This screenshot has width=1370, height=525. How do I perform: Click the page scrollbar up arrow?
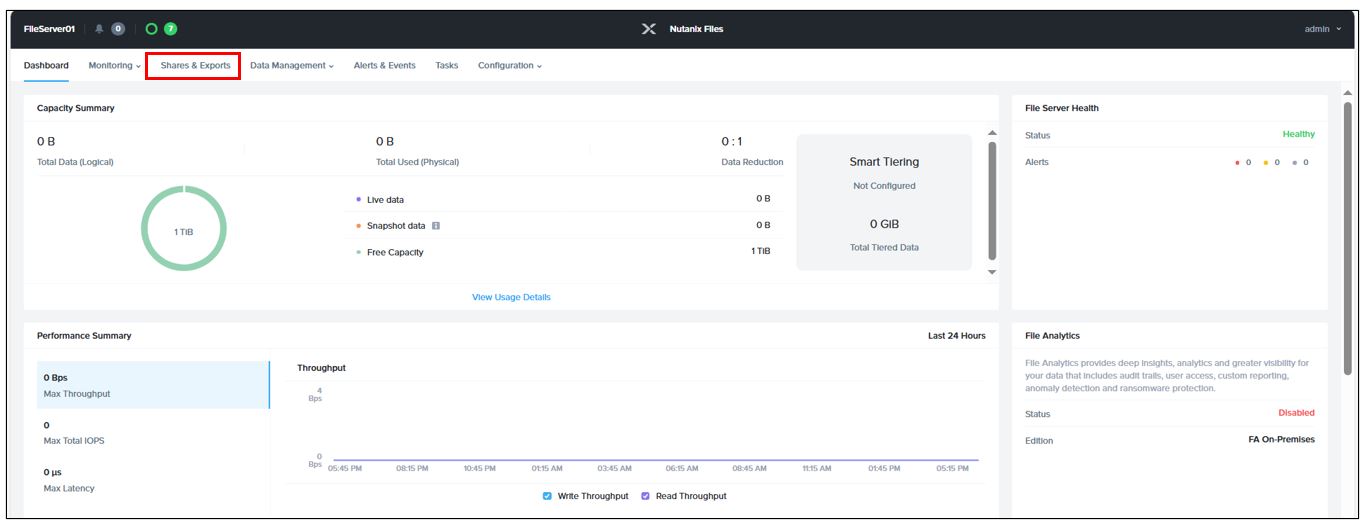[1347, 92]
